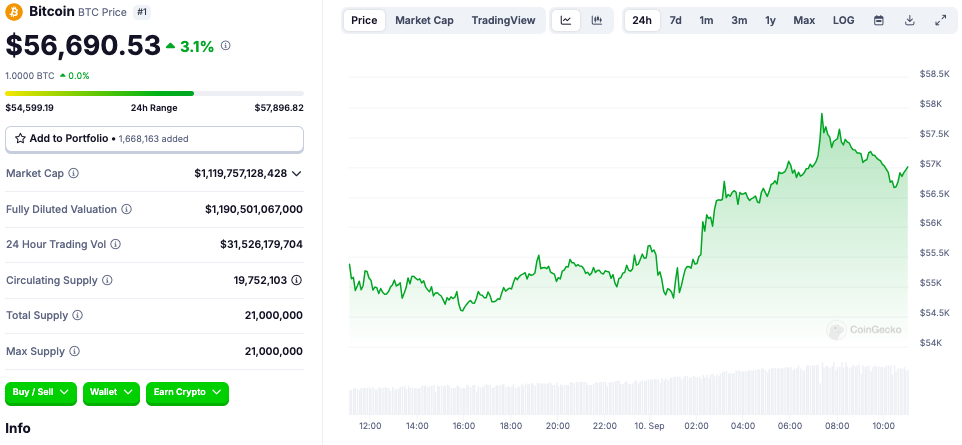Image resolution: width=962 pixels, height=445 pixels.
Task: Click the Bitcoin logo icon
Action: click(15, 12)
